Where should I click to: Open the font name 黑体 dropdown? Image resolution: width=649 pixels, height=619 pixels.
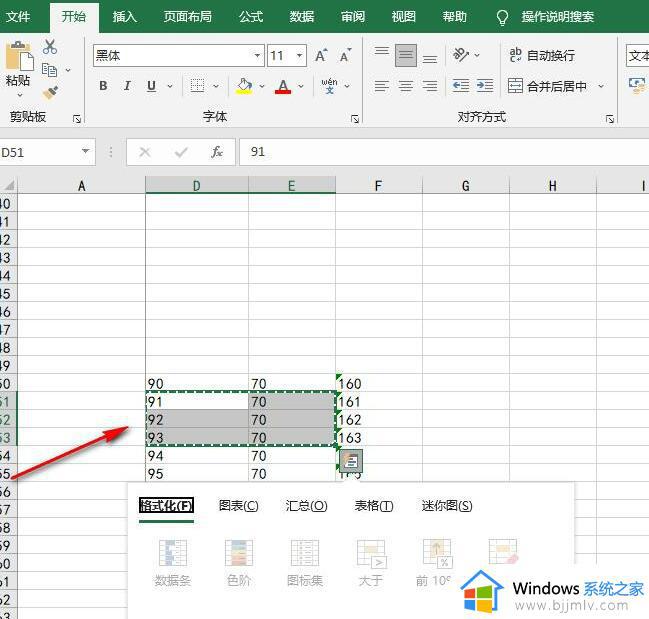[257, 55]
